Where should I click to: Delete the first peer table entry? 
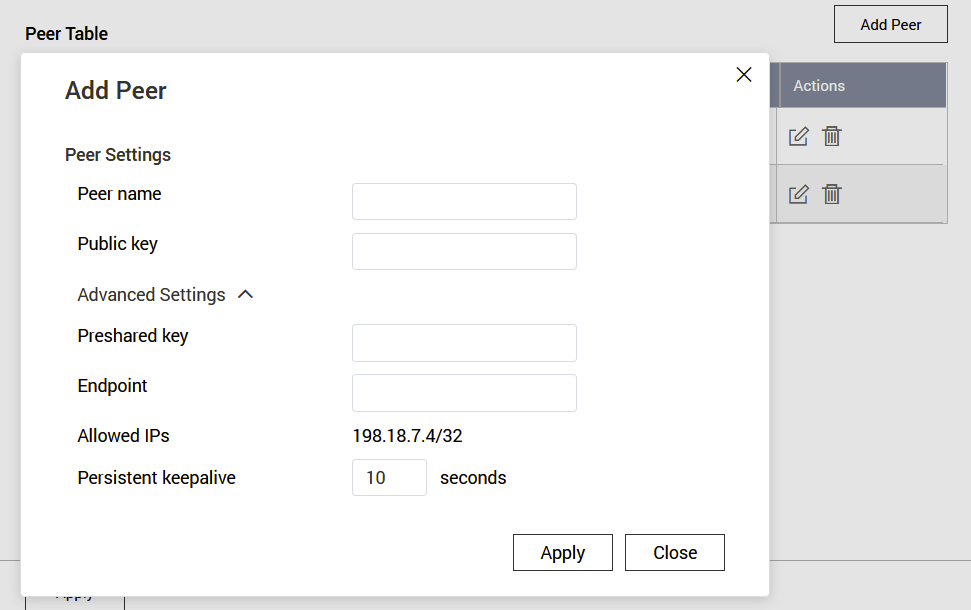(x=832, y=136)
